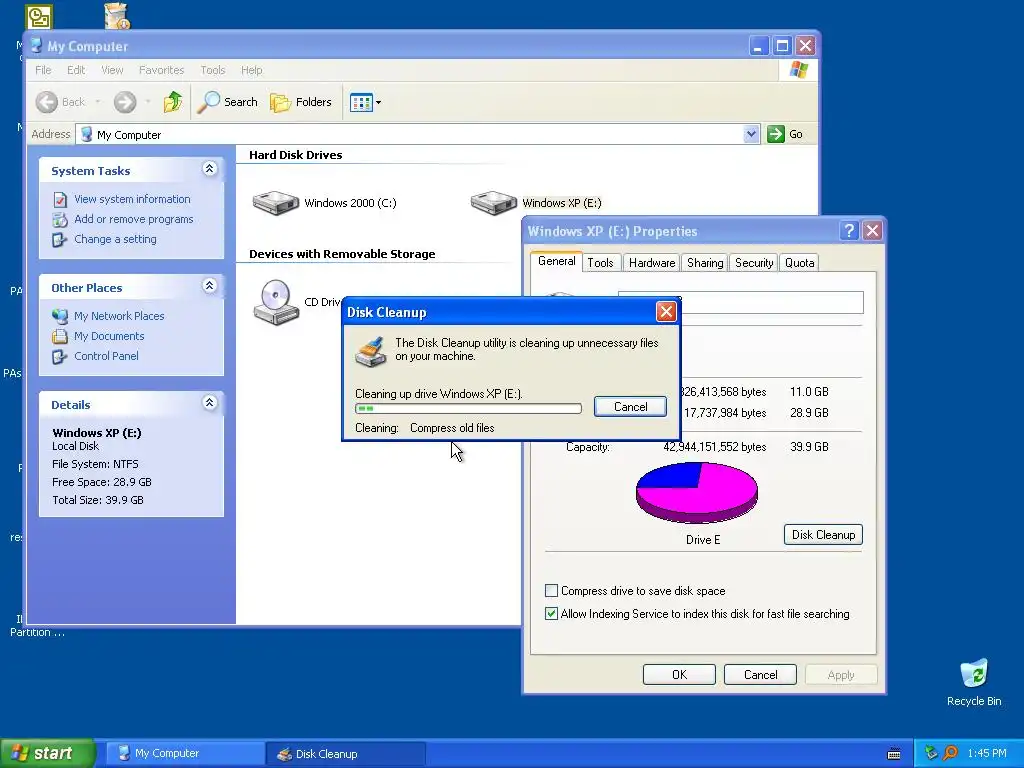The height and width of the screenshot is (768, 1024).
Task: Click the 1:45 PM clock
Action: (987, 753)
